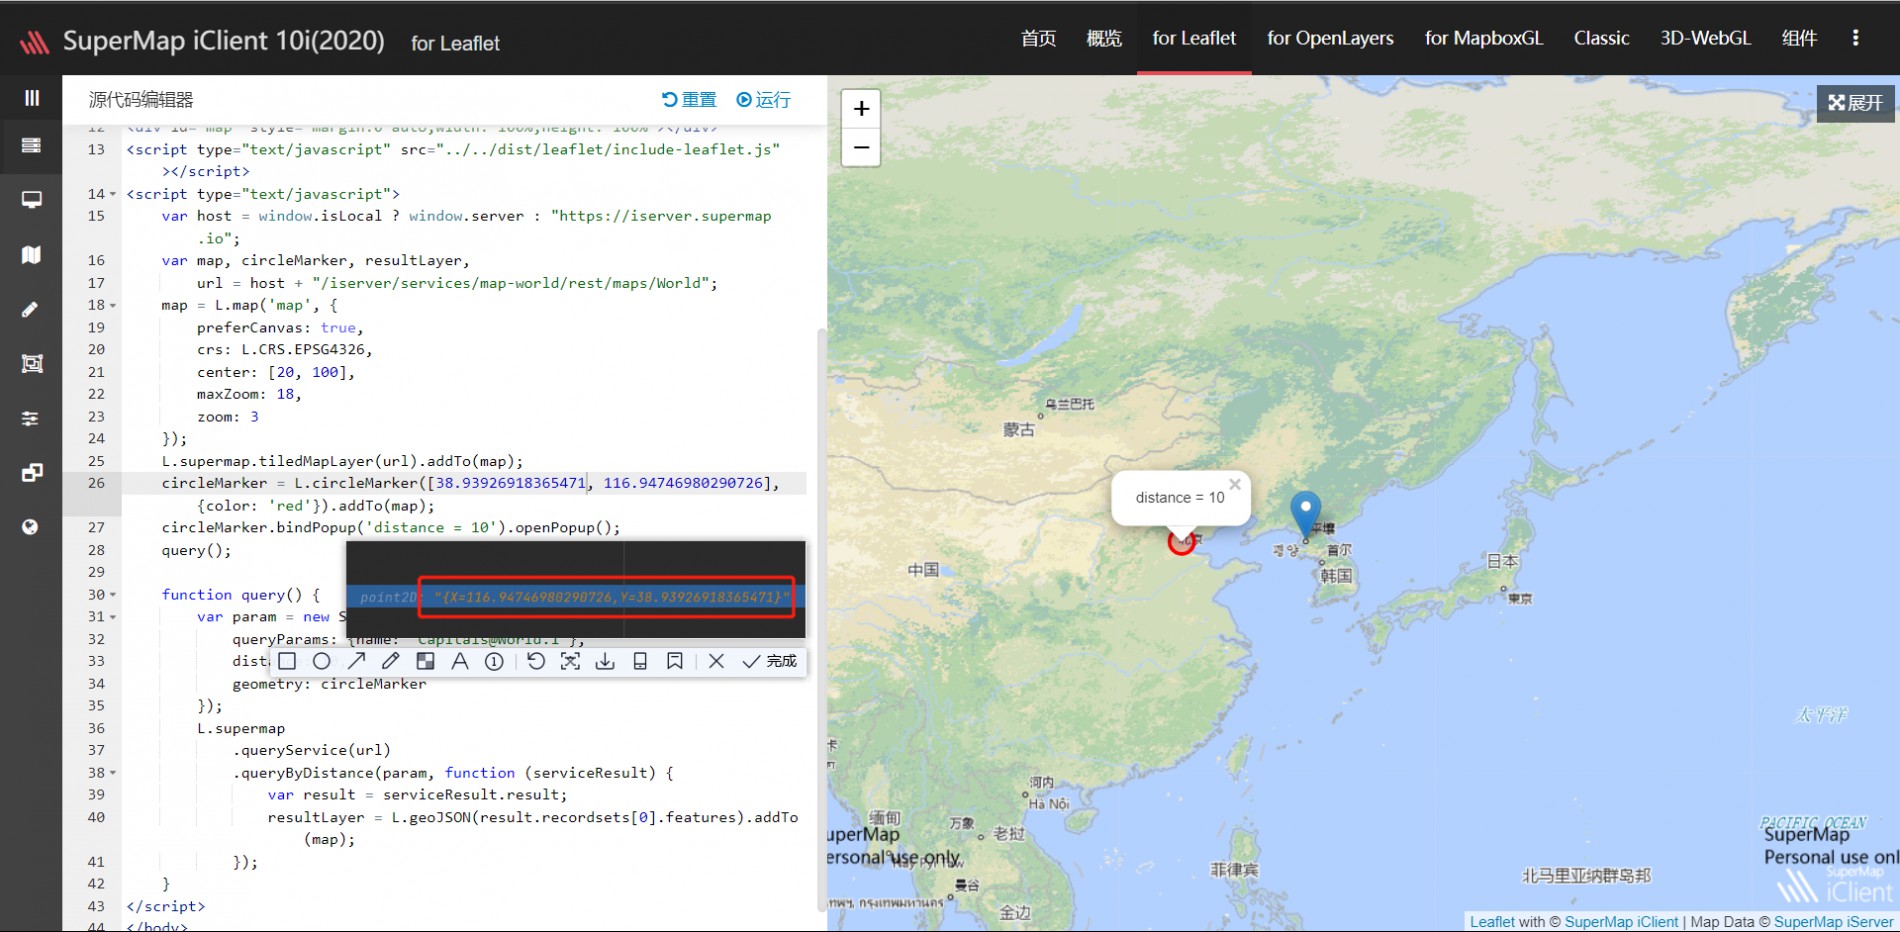Open the monitor sidebar category
Screen dimensions: 1900x932
click(x=31, y=200)
